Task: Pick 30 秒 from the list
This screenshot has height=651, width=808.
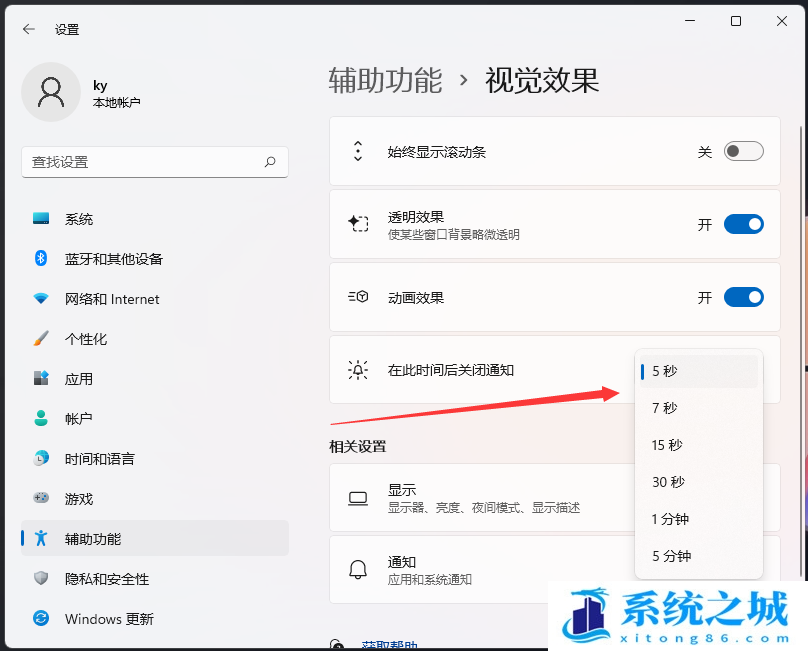Action: coord(699,482)
